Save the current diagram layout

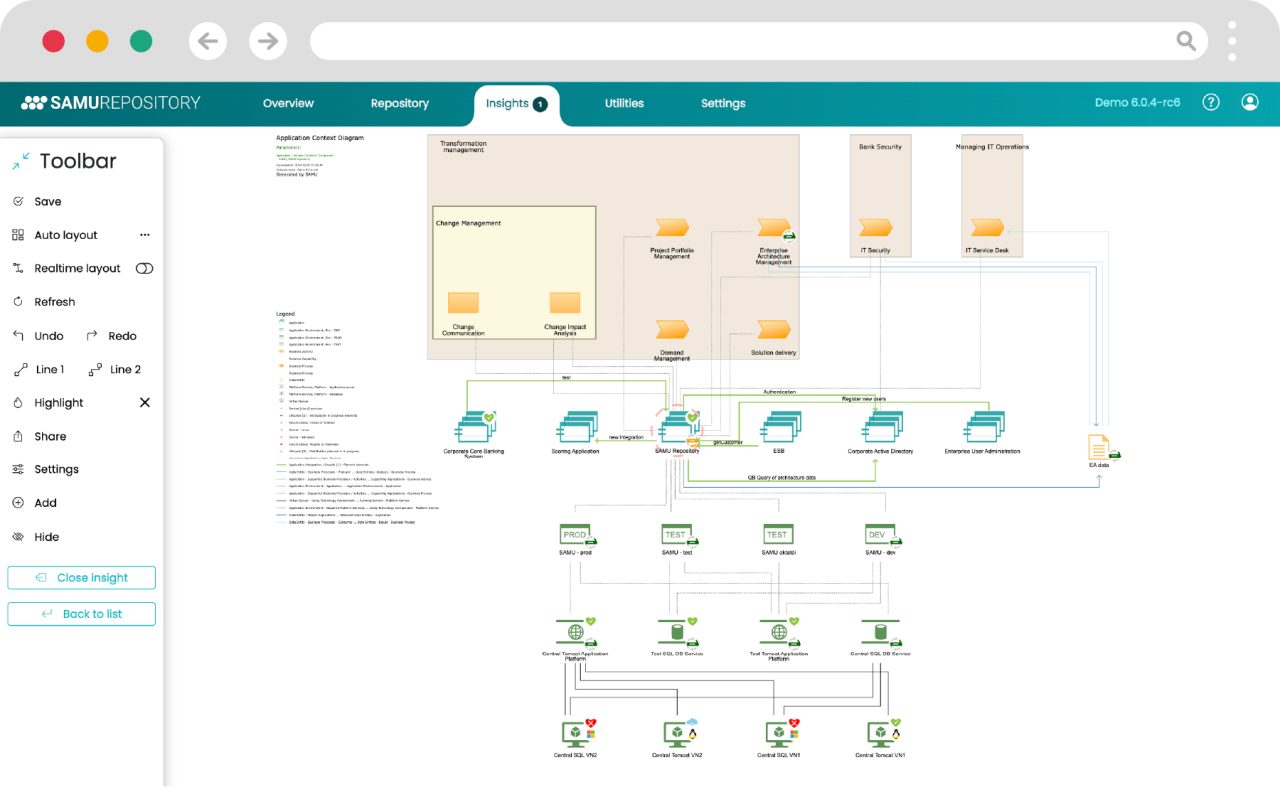46,201
